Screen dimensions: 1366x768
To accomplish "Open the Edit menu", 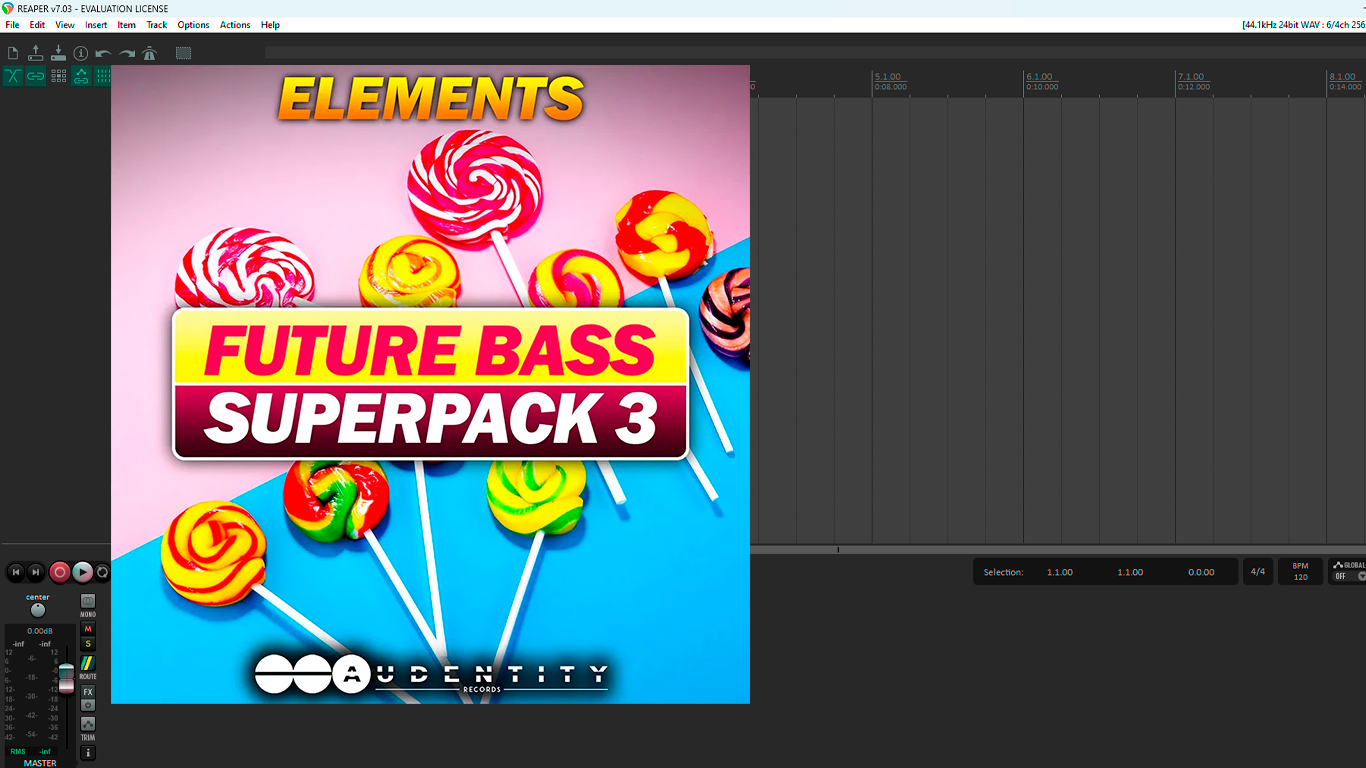I will click(37, 25).
